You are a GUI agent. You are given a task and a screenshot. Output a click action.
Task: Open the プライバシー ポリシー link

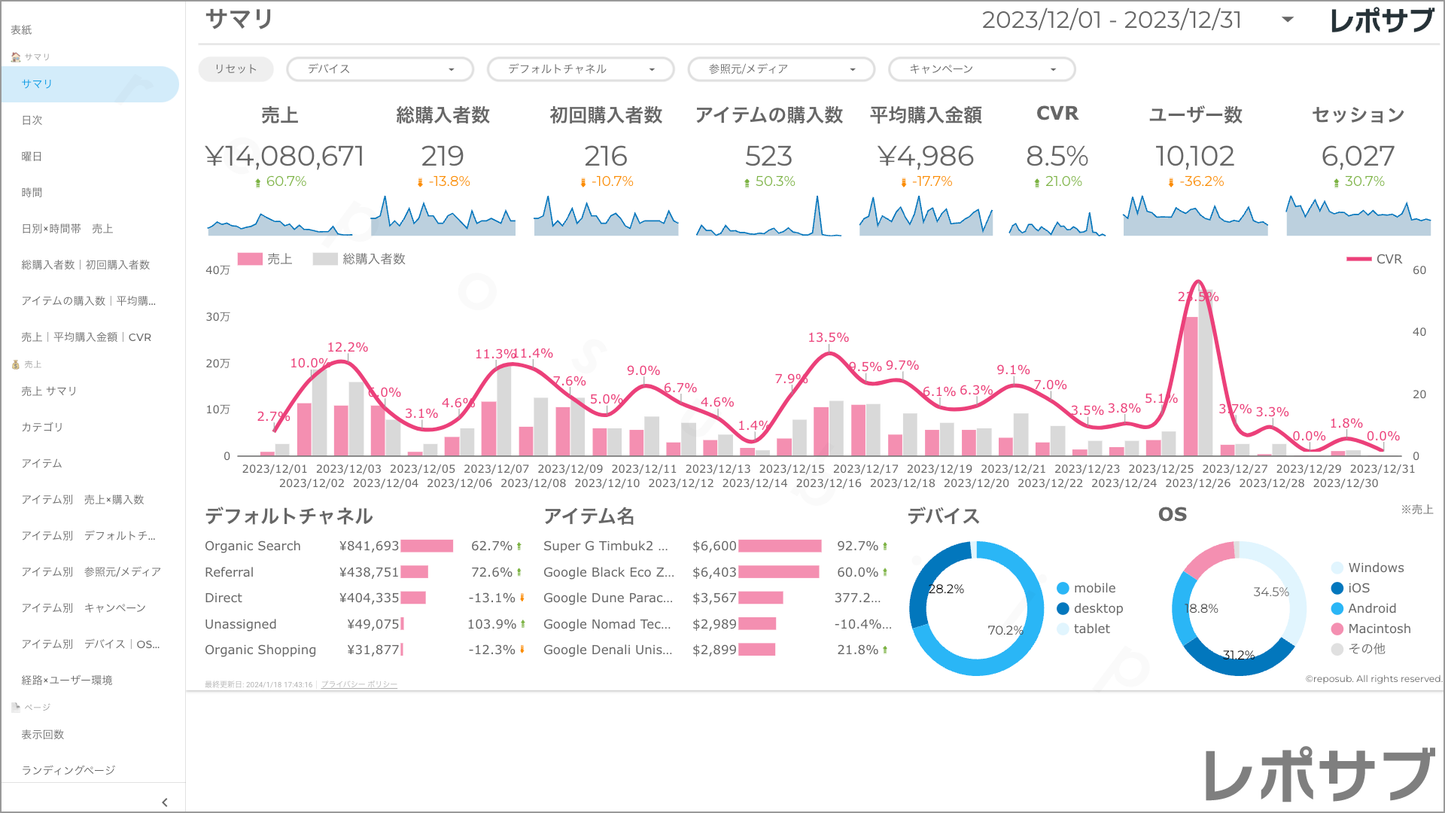pyautogui.click(x=359, y=685)
